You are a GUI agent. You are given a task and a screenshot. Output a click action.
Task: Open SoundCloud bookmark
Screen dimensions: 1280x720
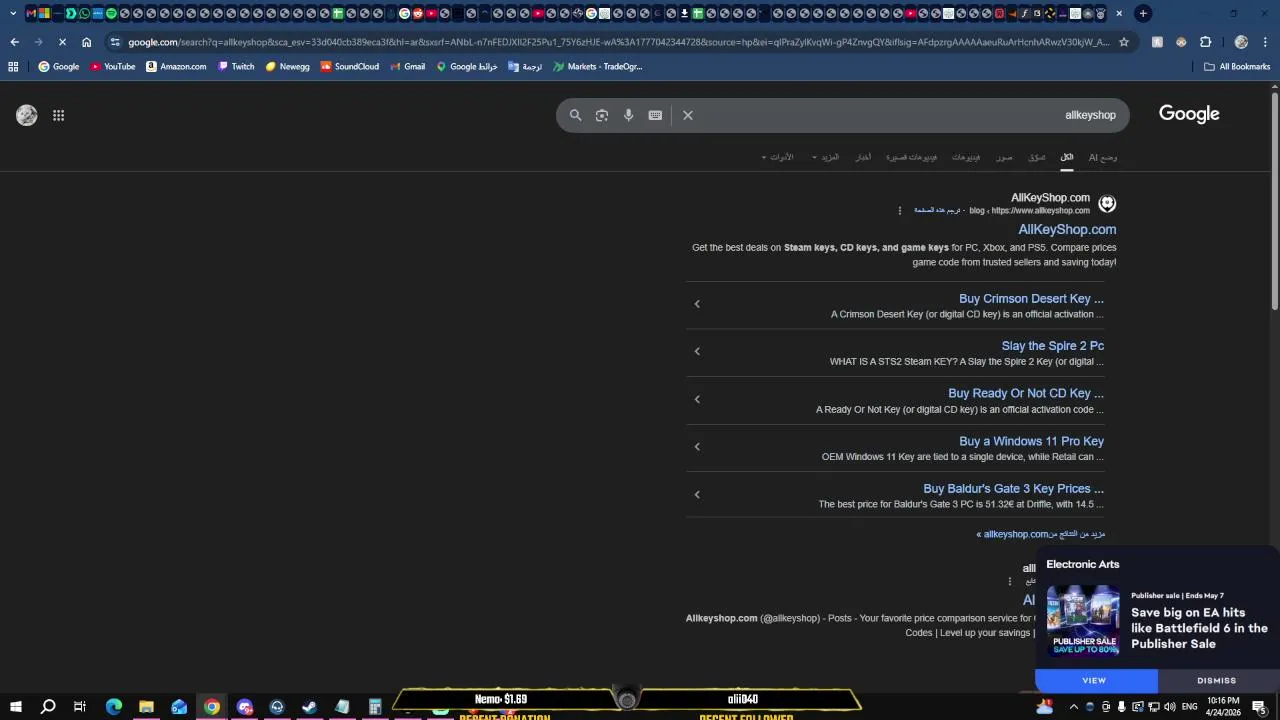[x=349, y=67]
